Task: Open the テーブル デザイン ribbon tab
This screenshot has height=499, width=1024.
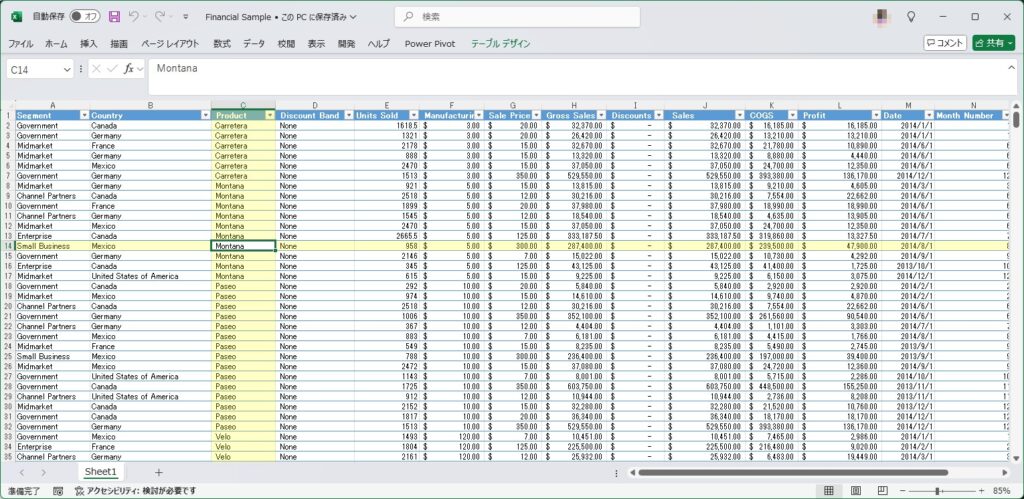Action: click(501, 44)
